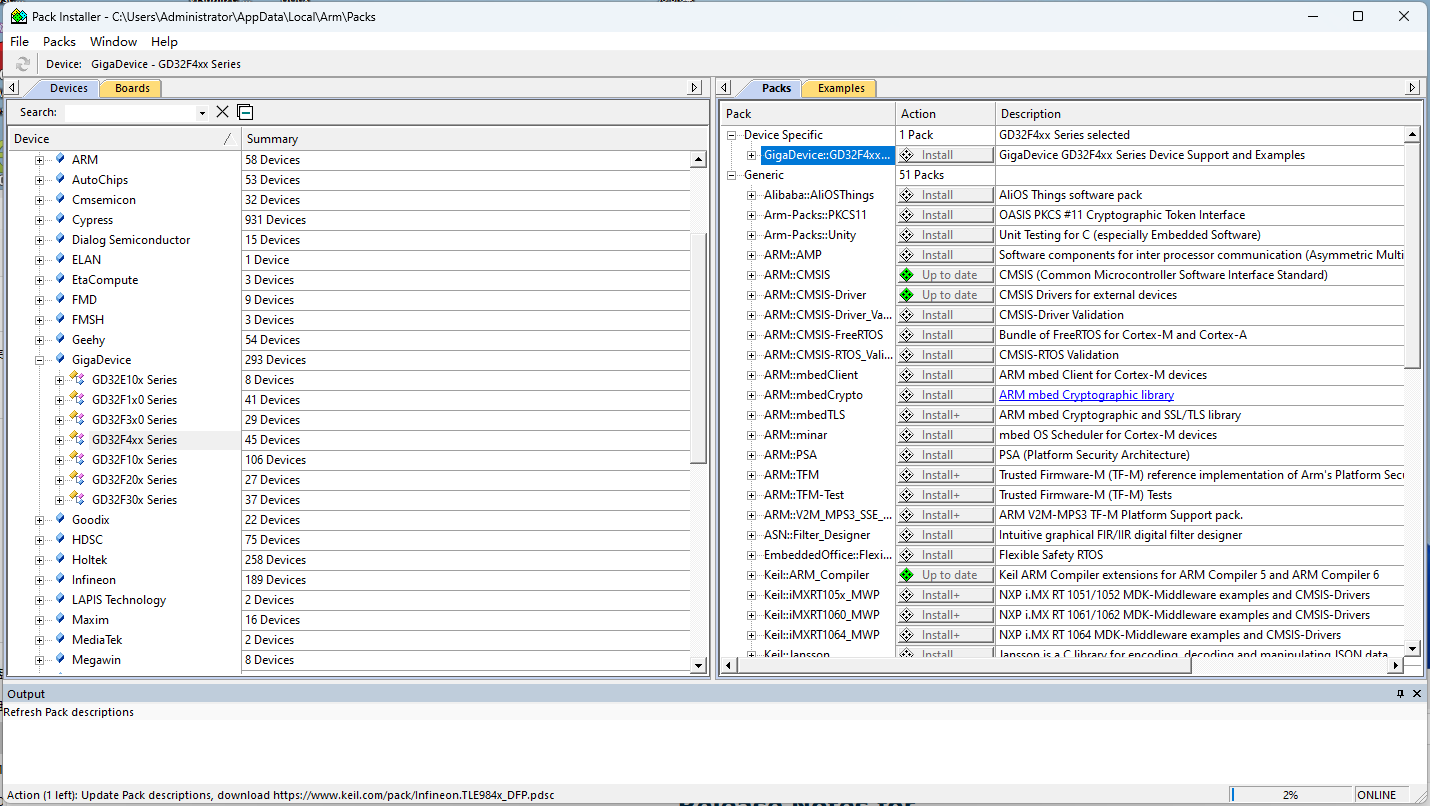Expand the Keil::ARM_Compiler pack node
1430x806 pixels.
coord(752,575)
